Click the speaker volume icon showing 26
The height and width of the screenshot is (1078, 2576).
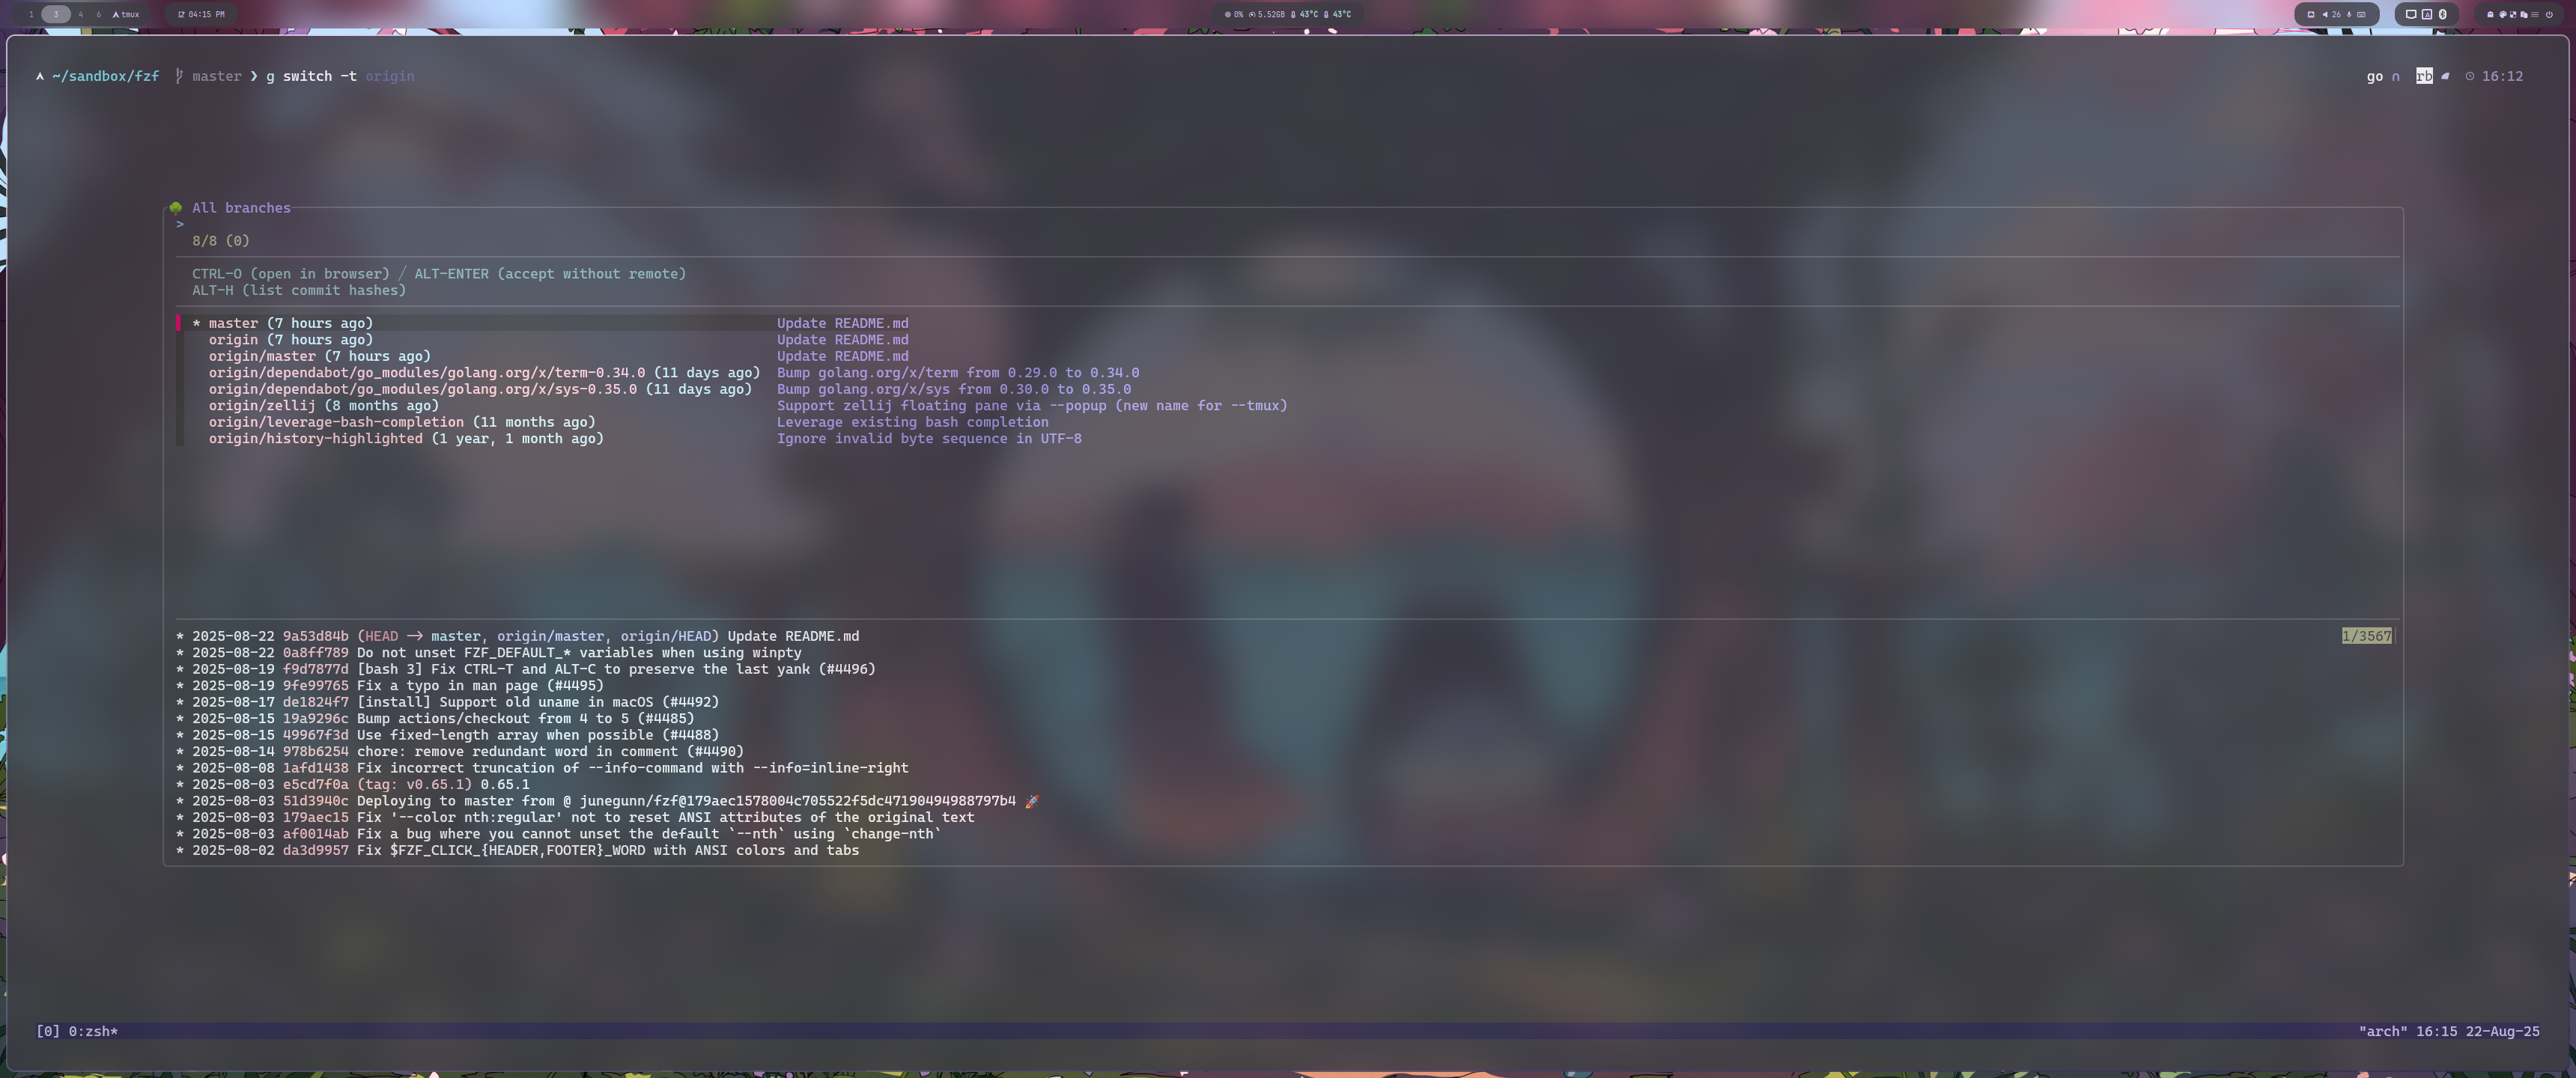[x=2330, y=15]
